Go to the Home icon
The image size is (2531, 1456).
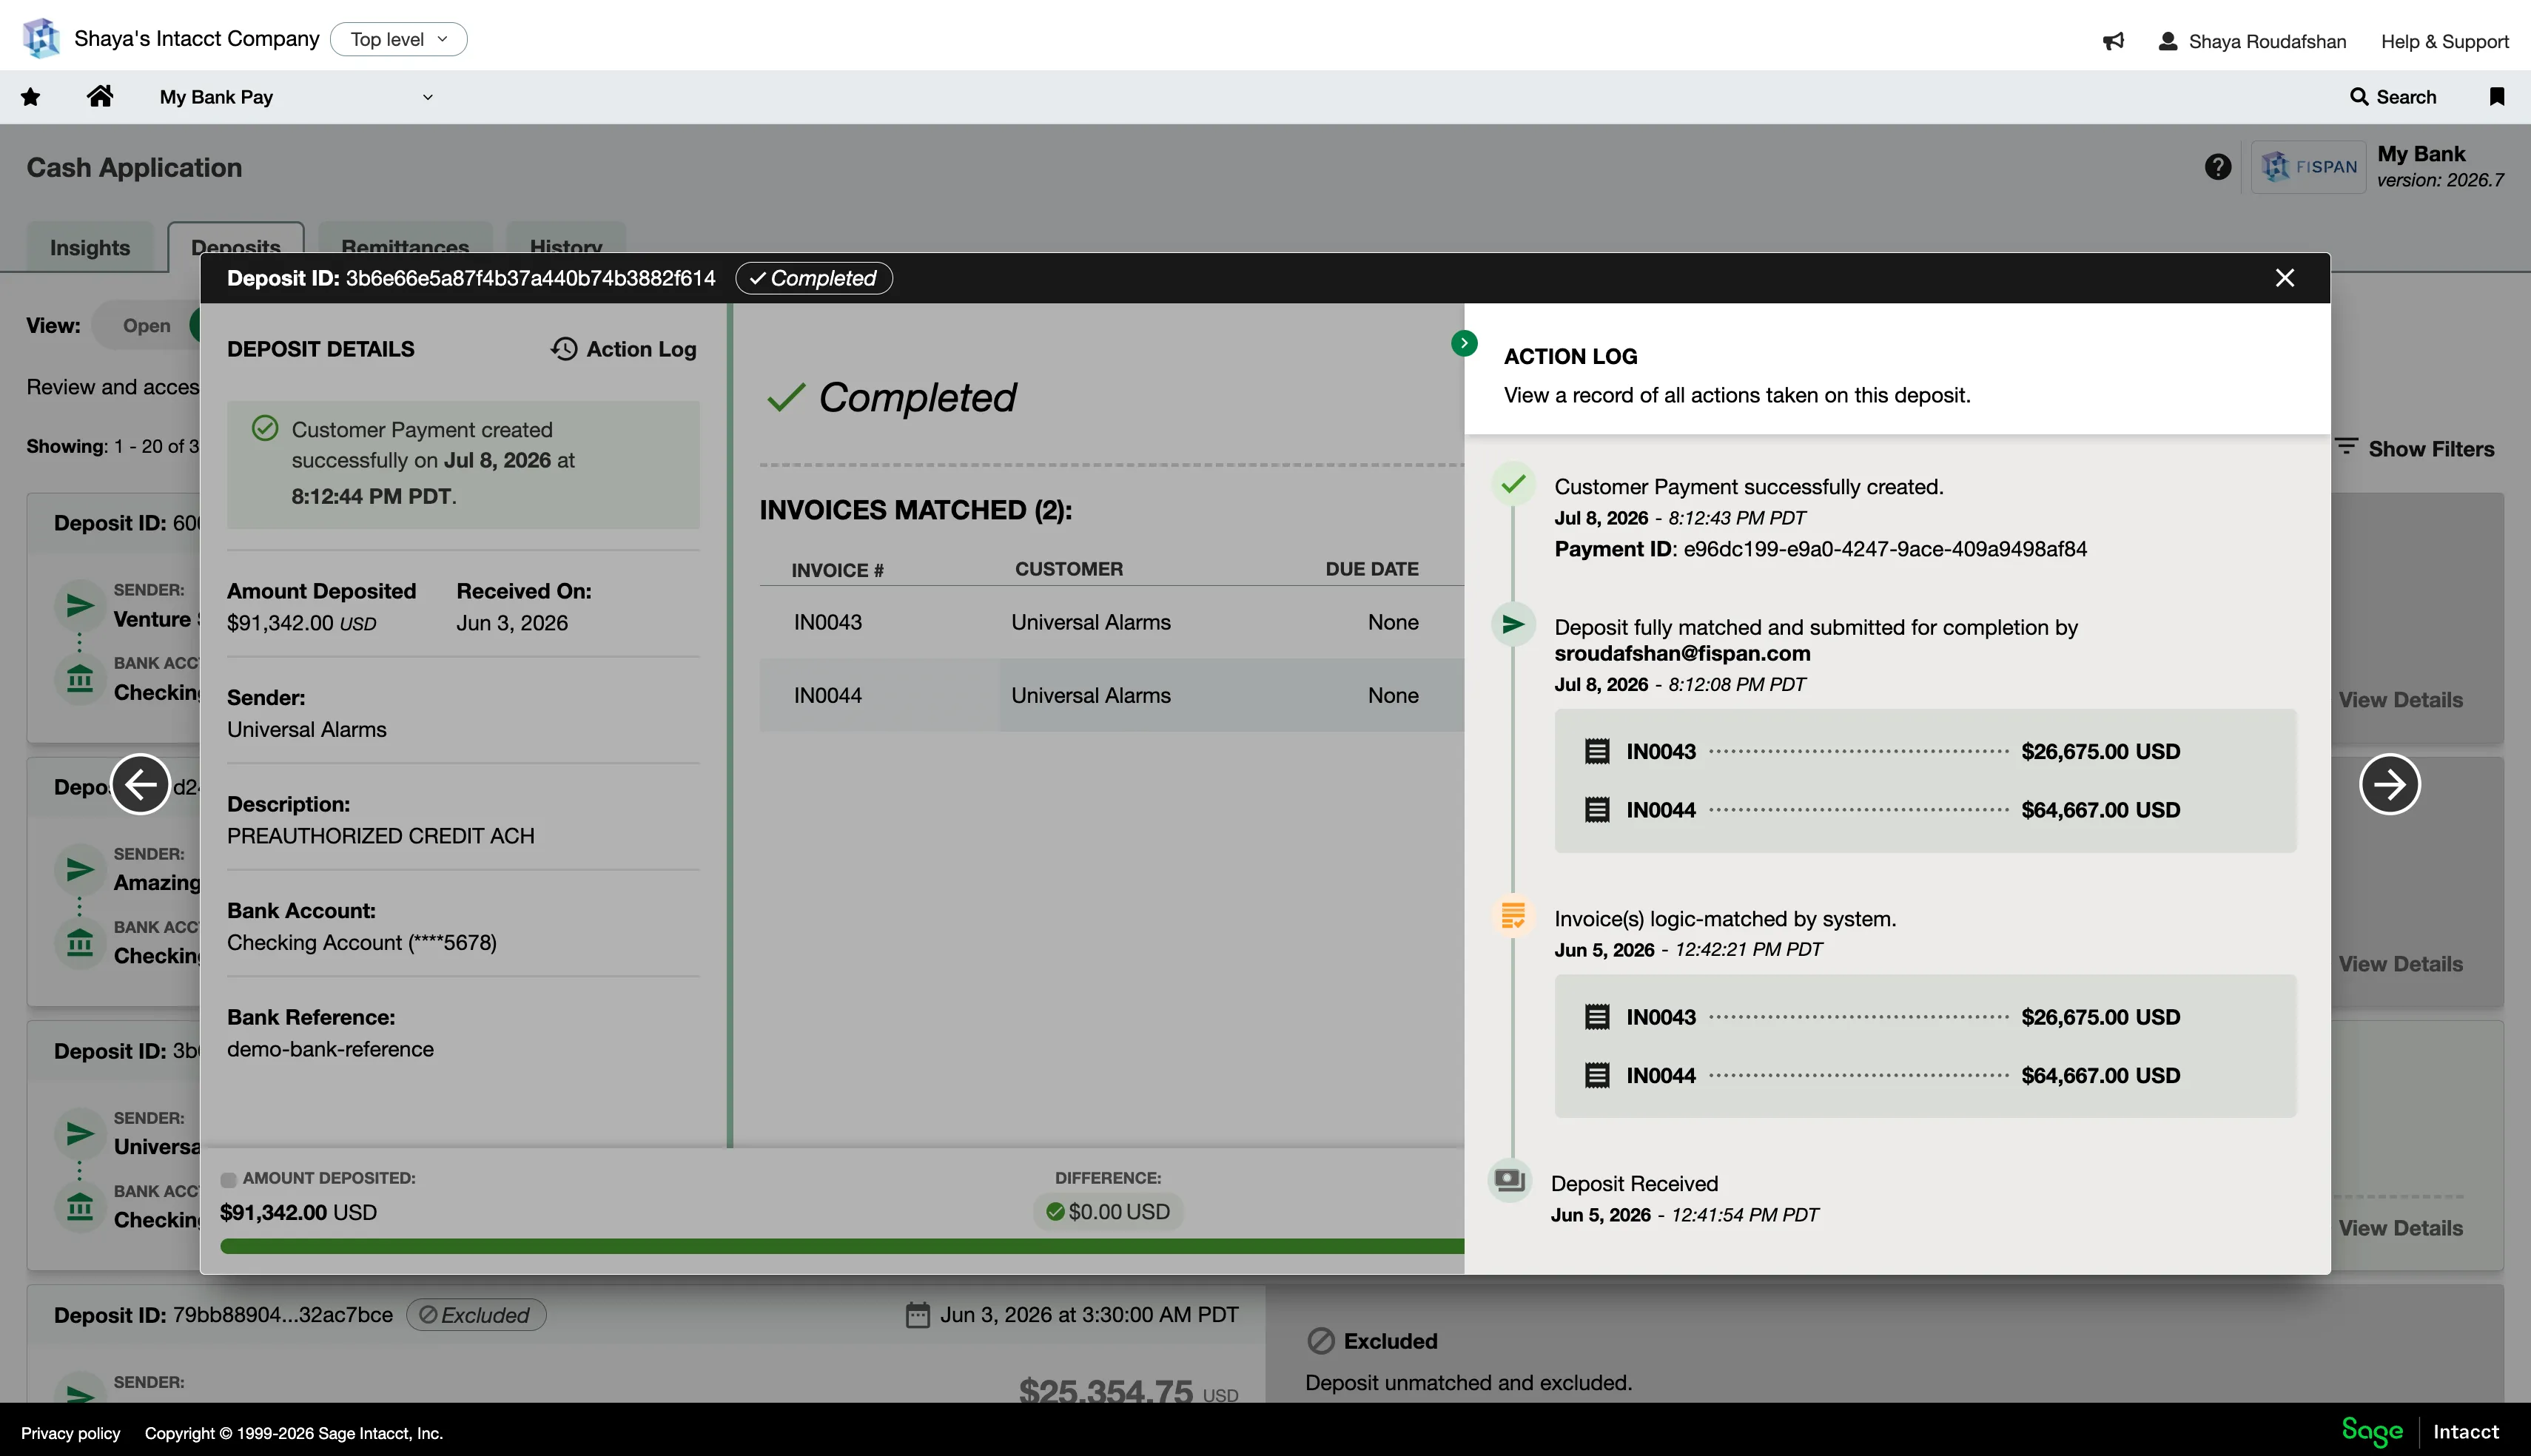(100, 96)
